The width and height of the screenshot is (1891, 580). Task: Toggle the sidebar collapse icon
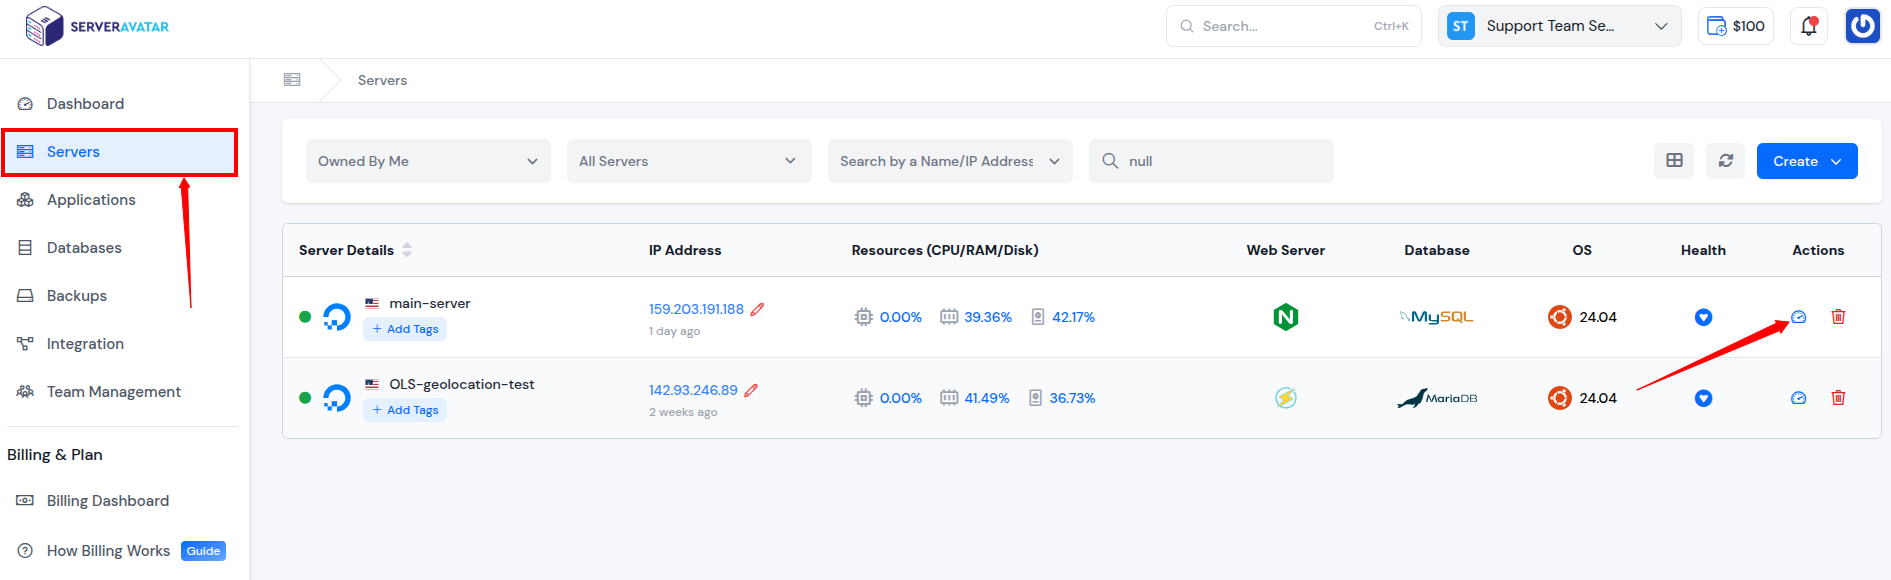pyautogui.click(x=292, y=80)
